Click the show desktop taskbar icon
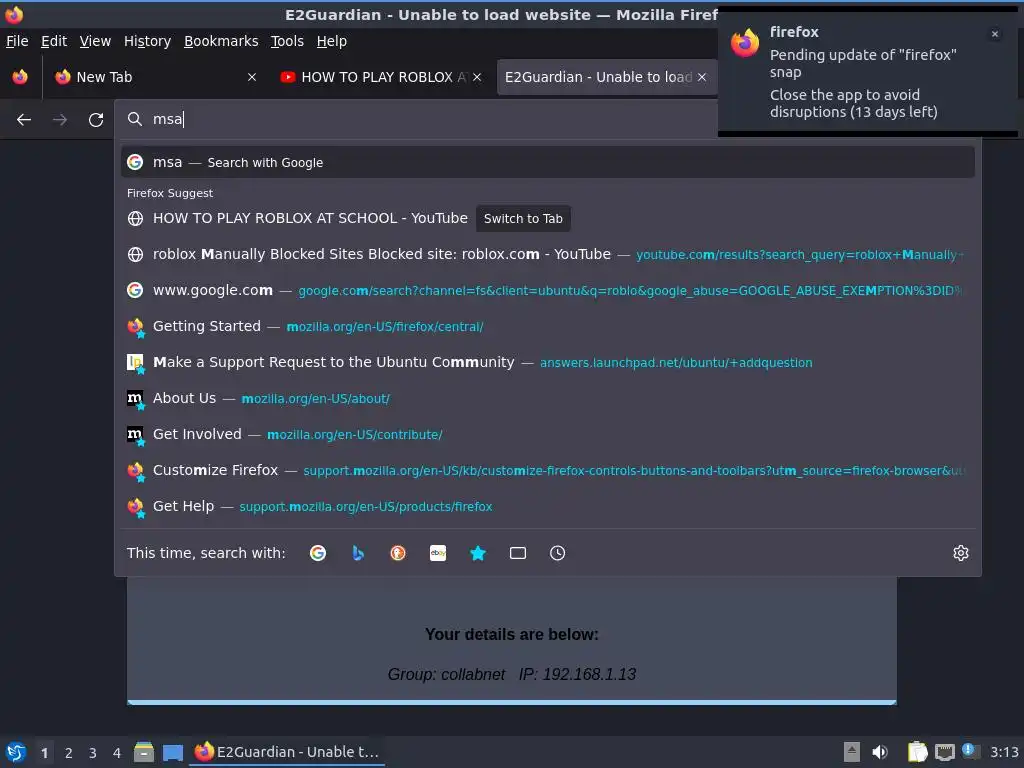 click(173, 752)
